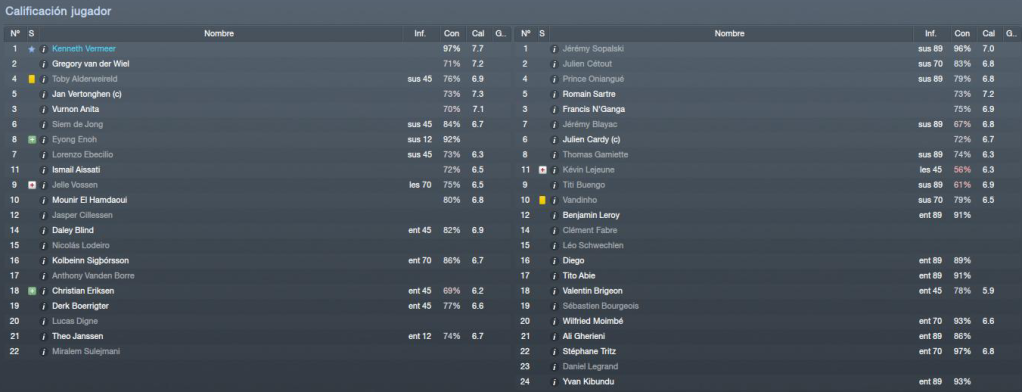Click the Inf. header in the right table
This screenshot has width=1022, height=392.
tap(931, 33)
